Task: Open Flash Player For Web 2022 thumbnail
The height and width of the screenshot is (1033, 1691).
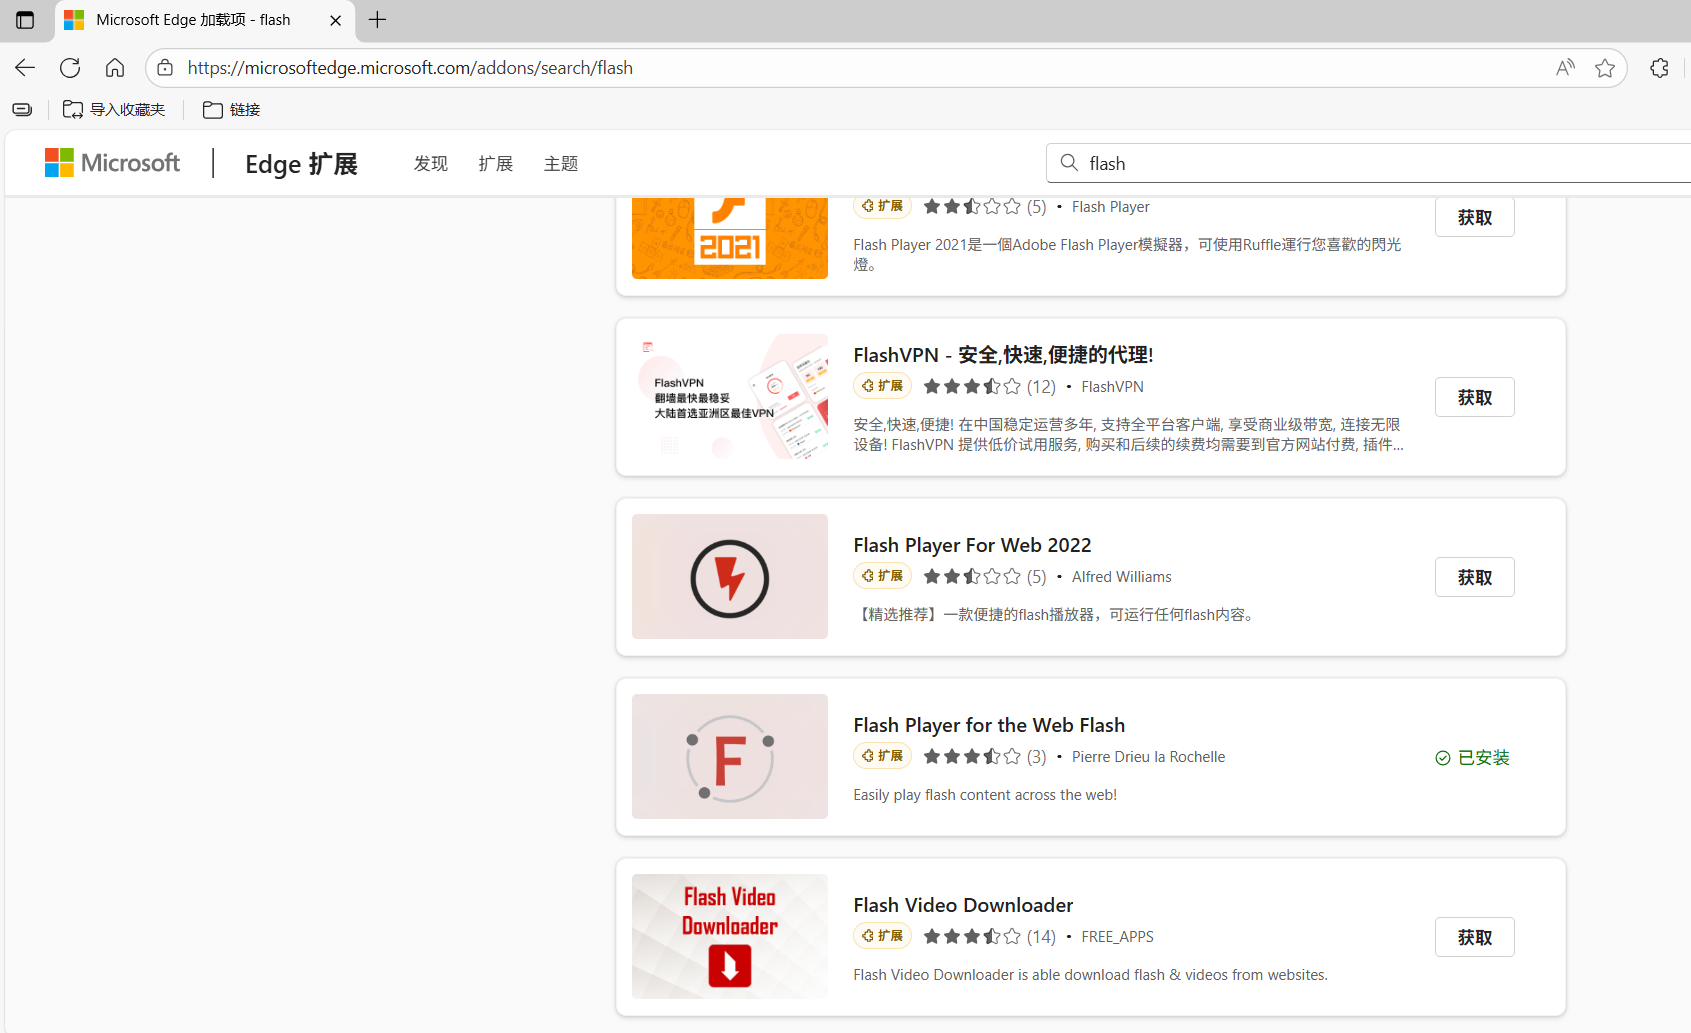Action: pyautogui.click(x=730, y=577)
